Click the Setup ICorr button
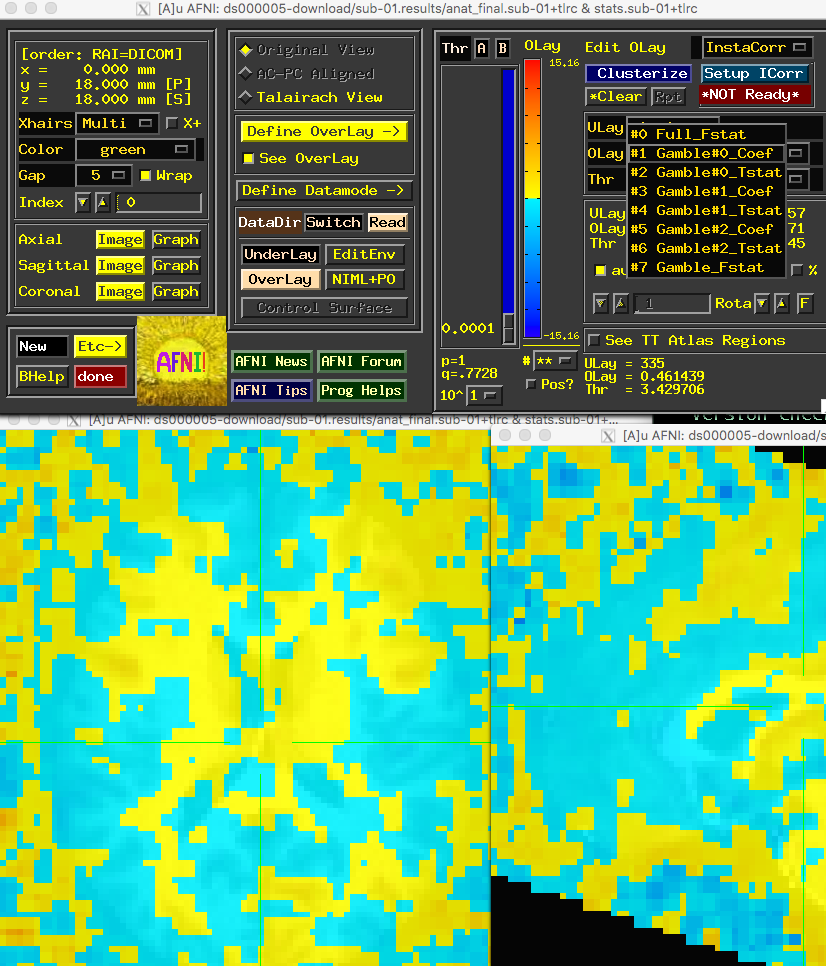The height and width of the screenshot is (966, 826). pos(755,73)
